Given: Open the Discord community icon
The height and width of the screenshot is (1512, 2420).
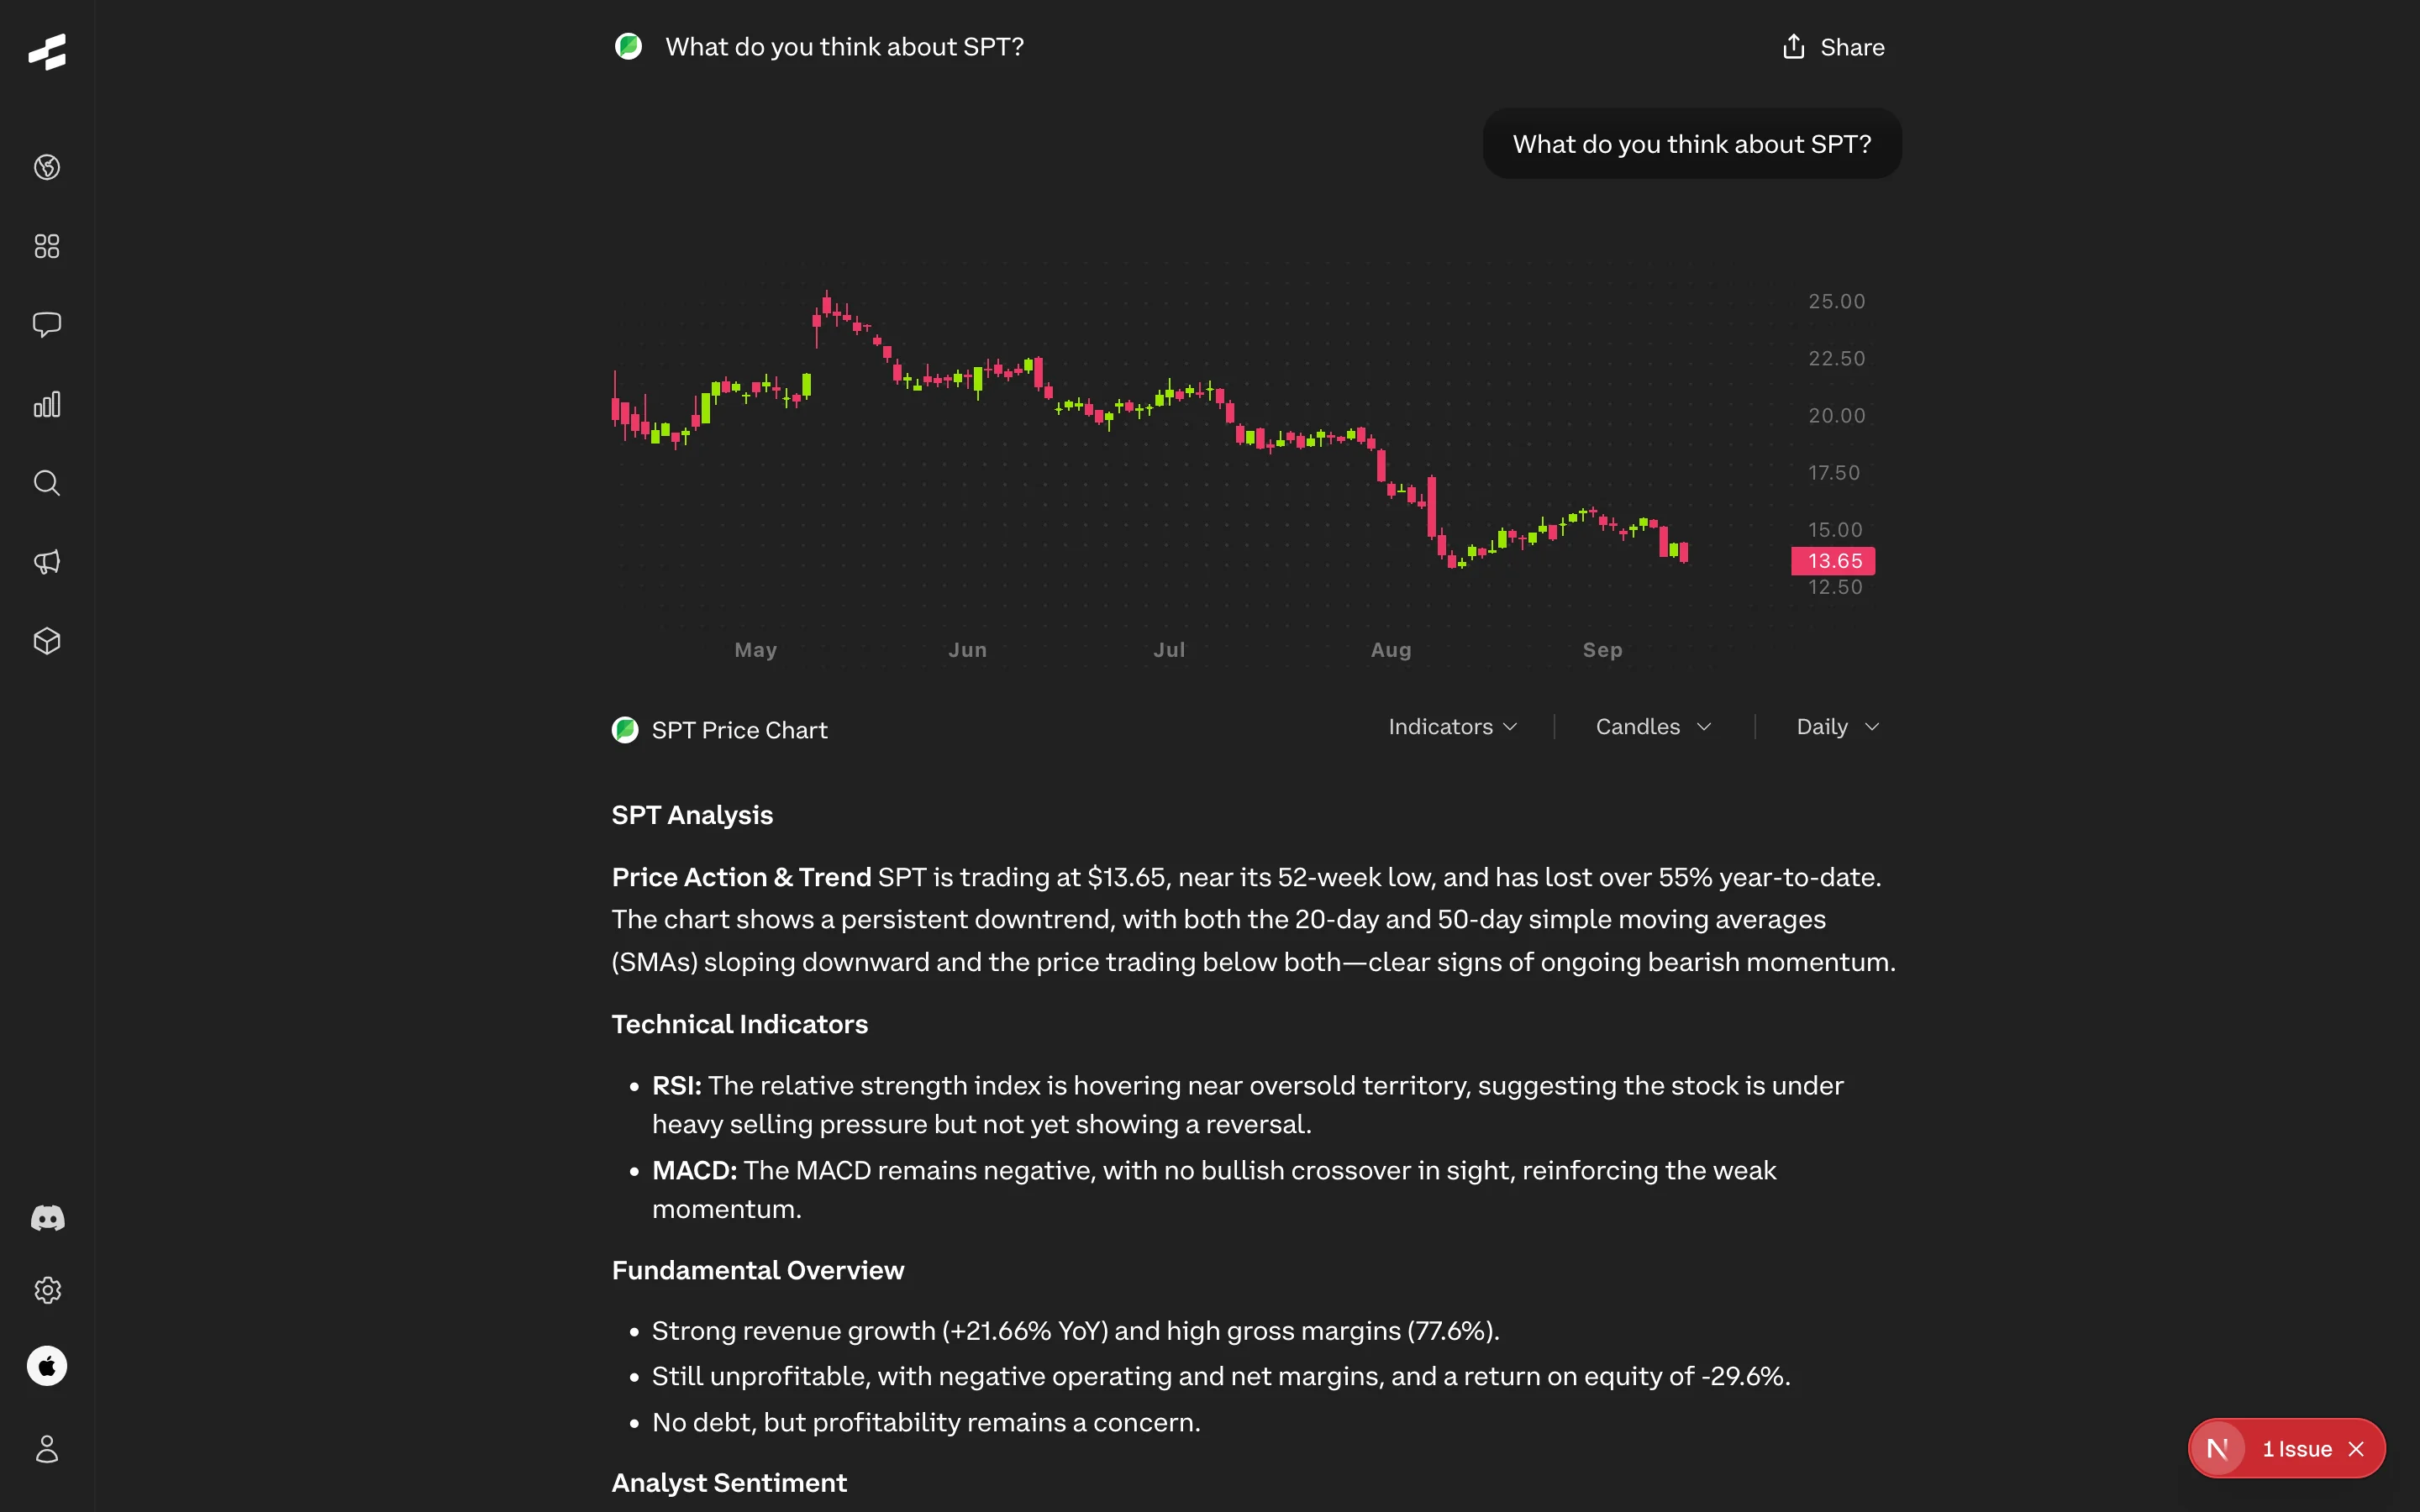Looking at the screenshot, I should click(x=47, y=1218).
